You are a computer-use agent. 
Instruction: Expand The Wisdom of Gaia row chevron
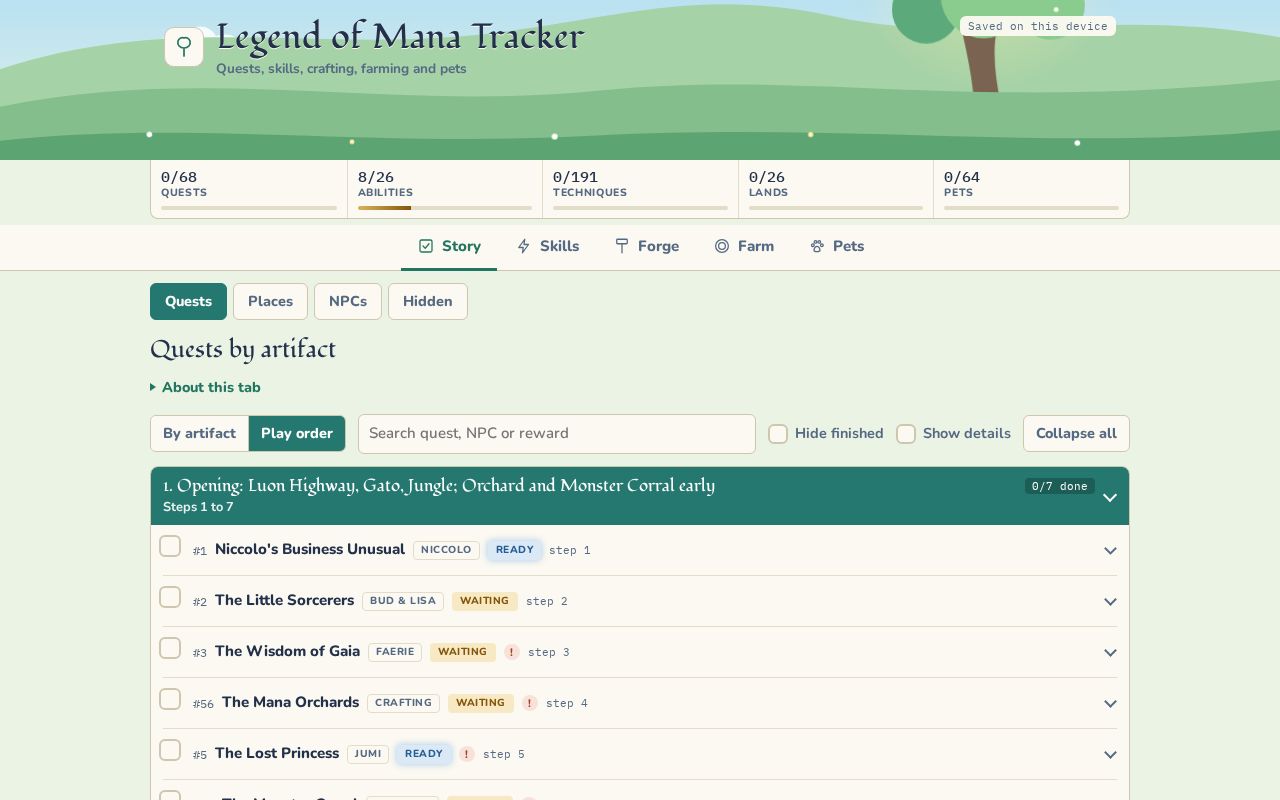pyautogui.click(x=1110, y=653)
